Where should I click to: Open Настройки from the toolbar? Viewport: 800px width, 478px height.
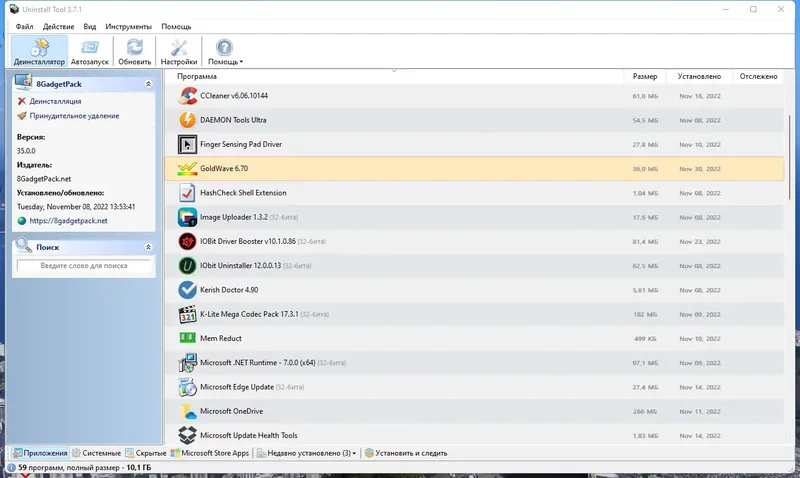coord(179,51)
